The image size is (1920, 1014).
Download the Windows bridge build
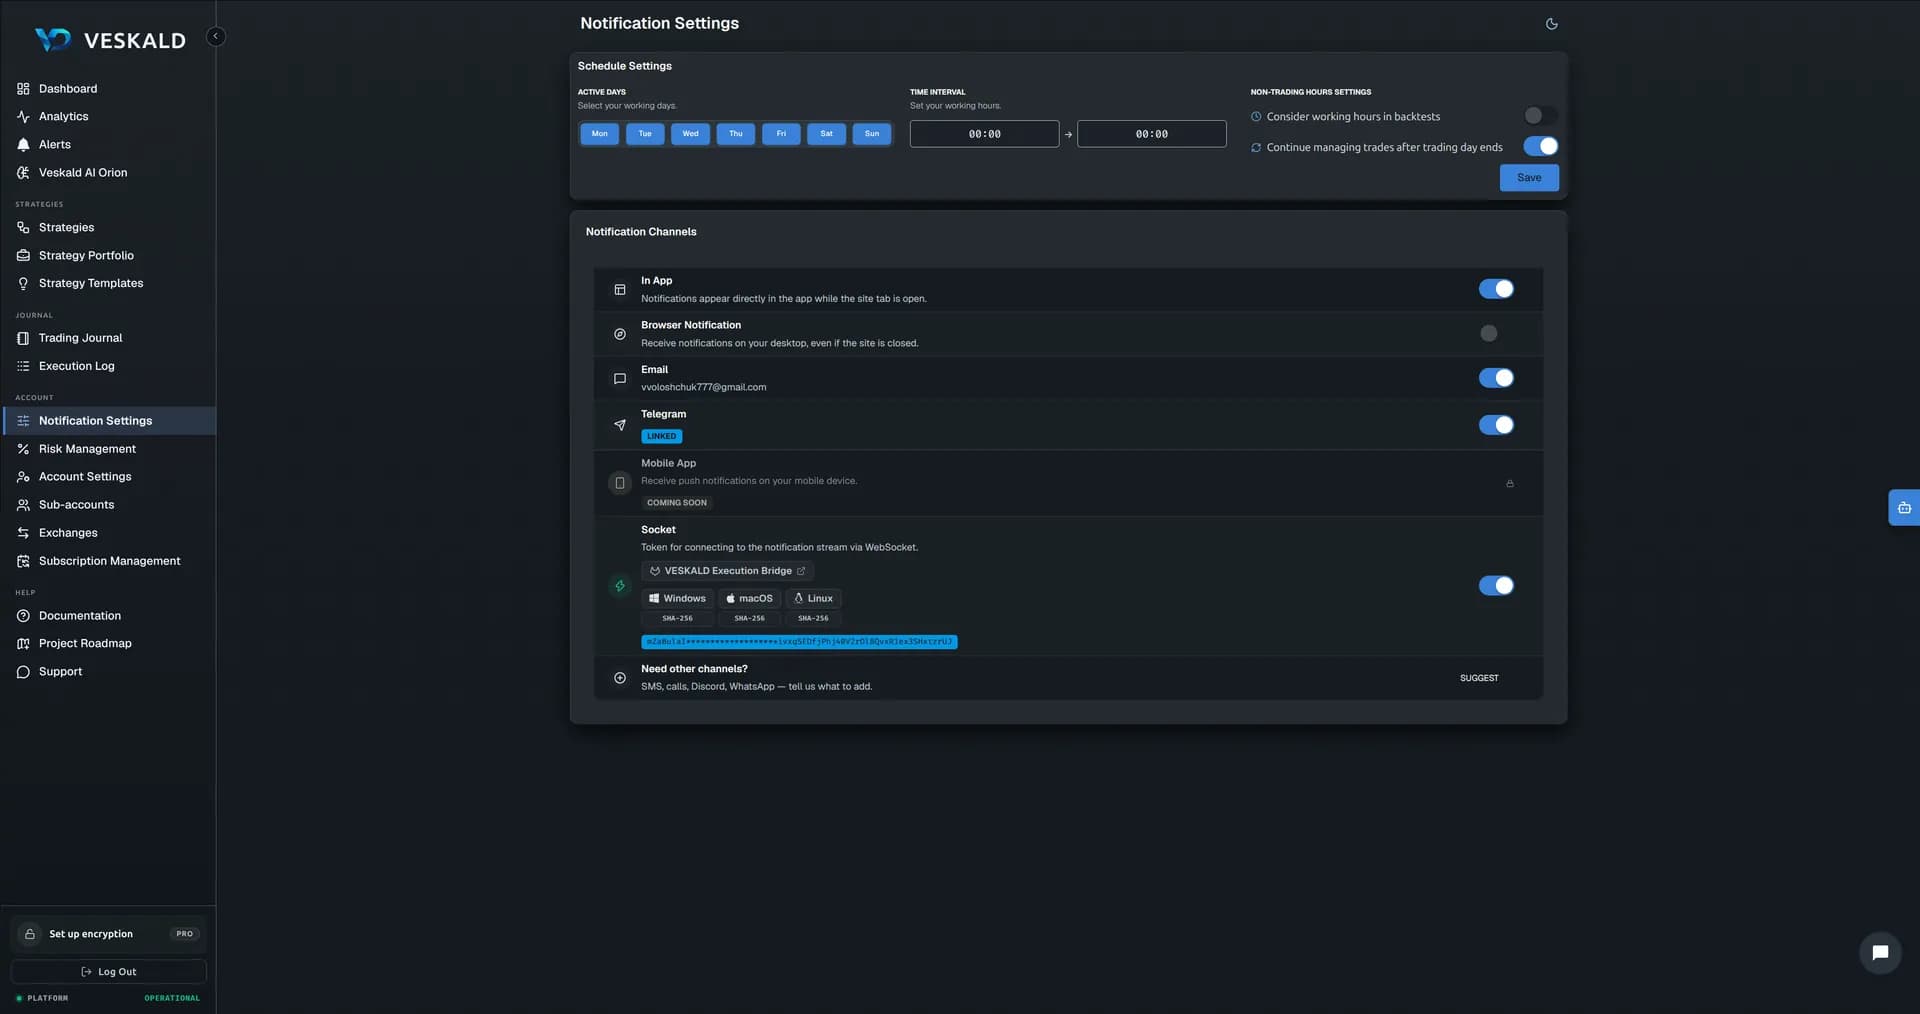click(x=677, y=599)
